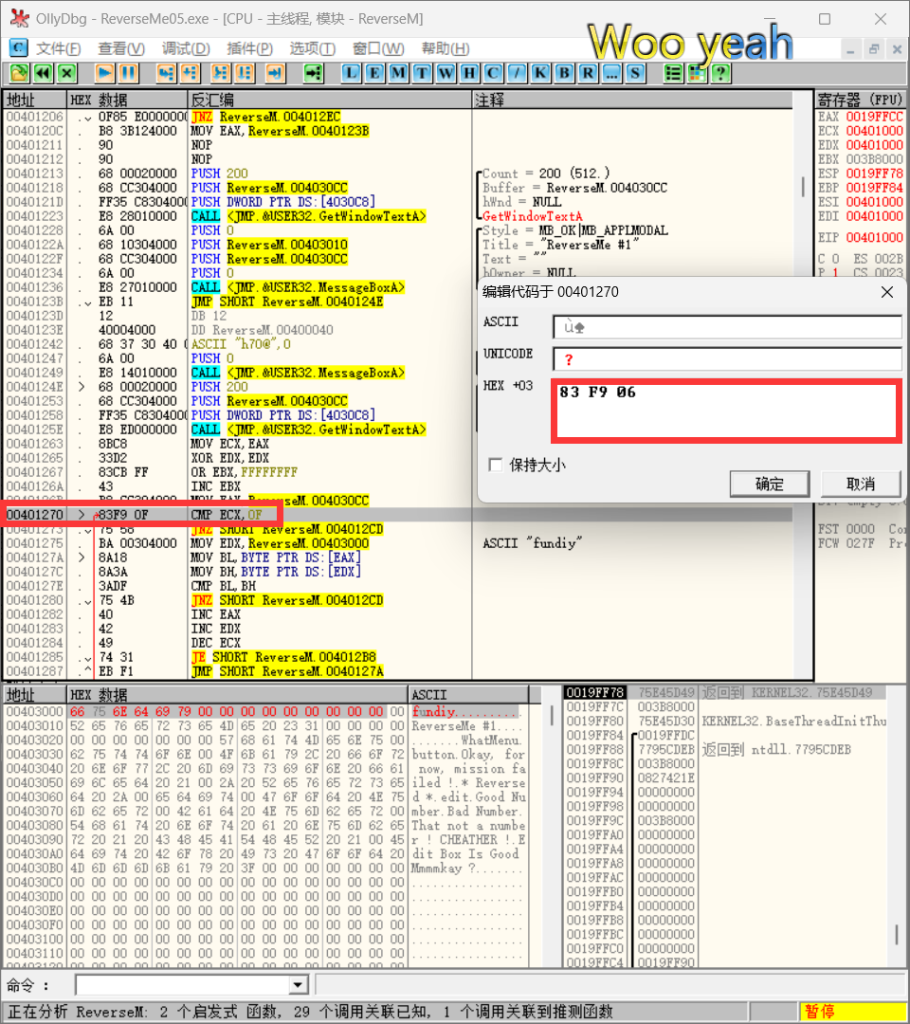Click the 确定 button in edit dialog
The height and width of the screenshot is (1024, 910).
[x=769, y=484]
